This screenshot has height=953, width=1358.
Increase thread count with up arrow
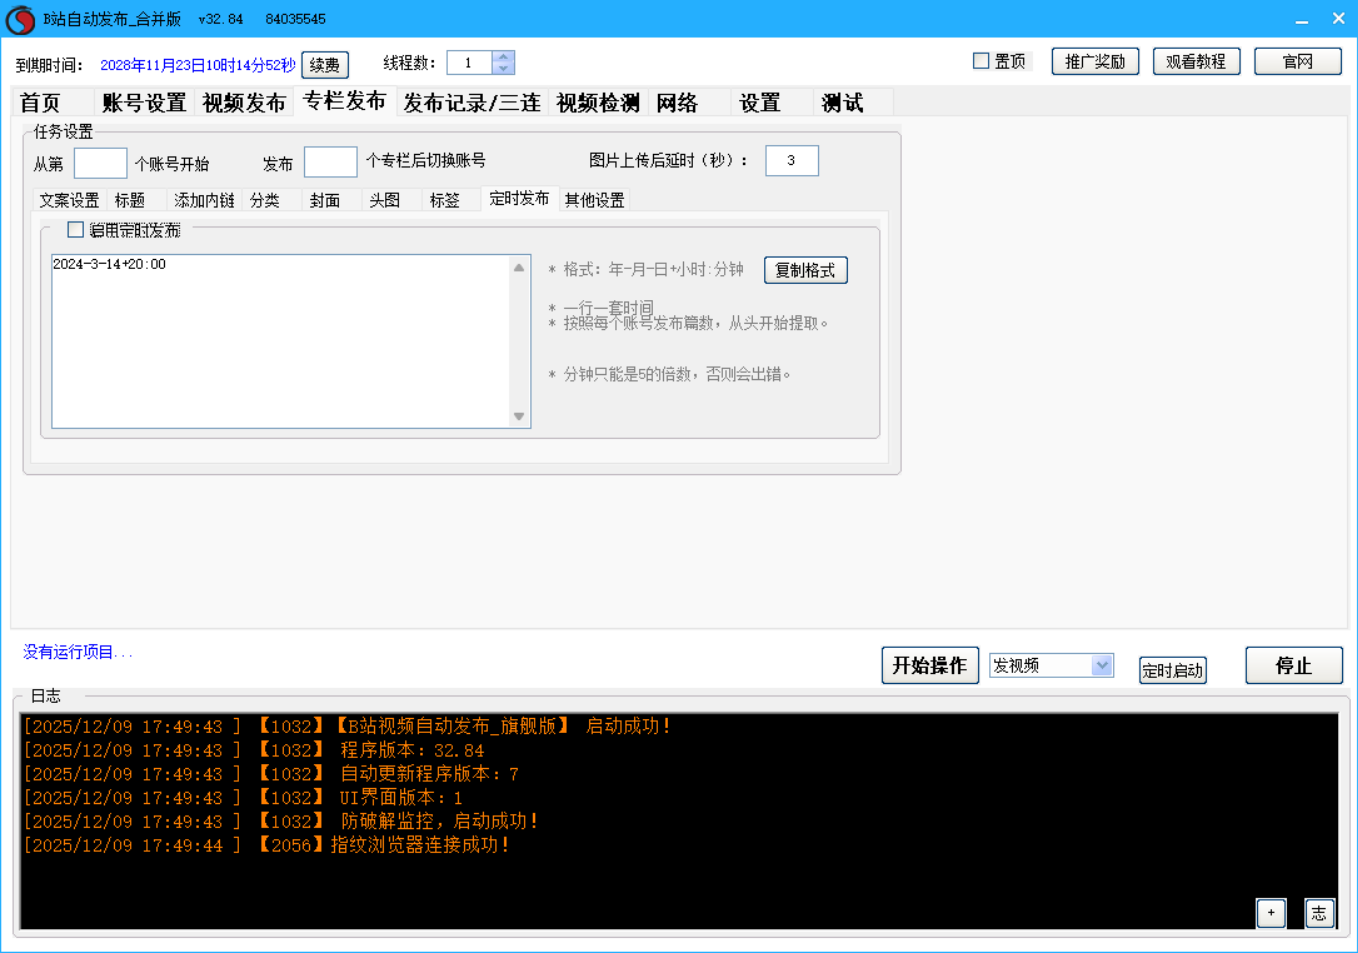[503, 57]
